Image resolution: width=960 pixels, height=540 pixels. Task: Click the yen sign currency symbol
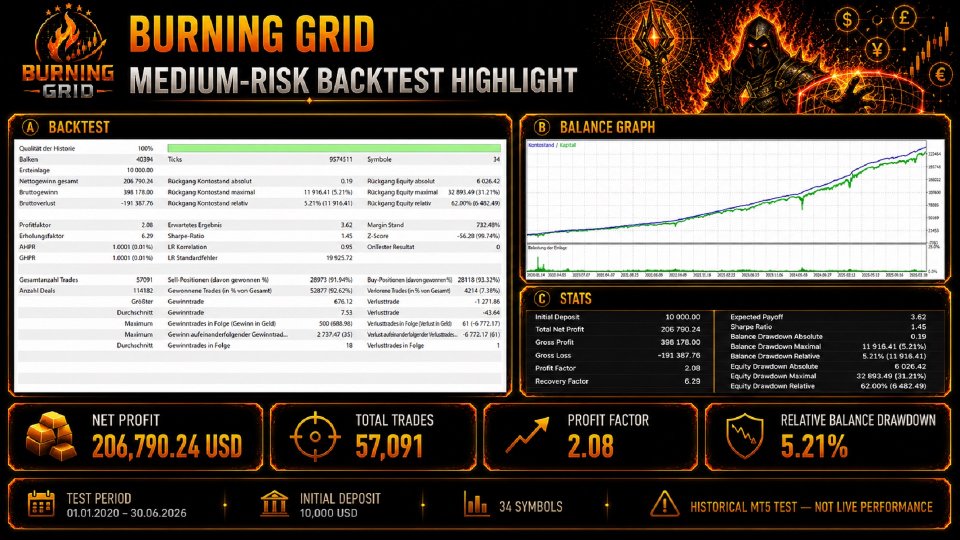pos(878,48)
